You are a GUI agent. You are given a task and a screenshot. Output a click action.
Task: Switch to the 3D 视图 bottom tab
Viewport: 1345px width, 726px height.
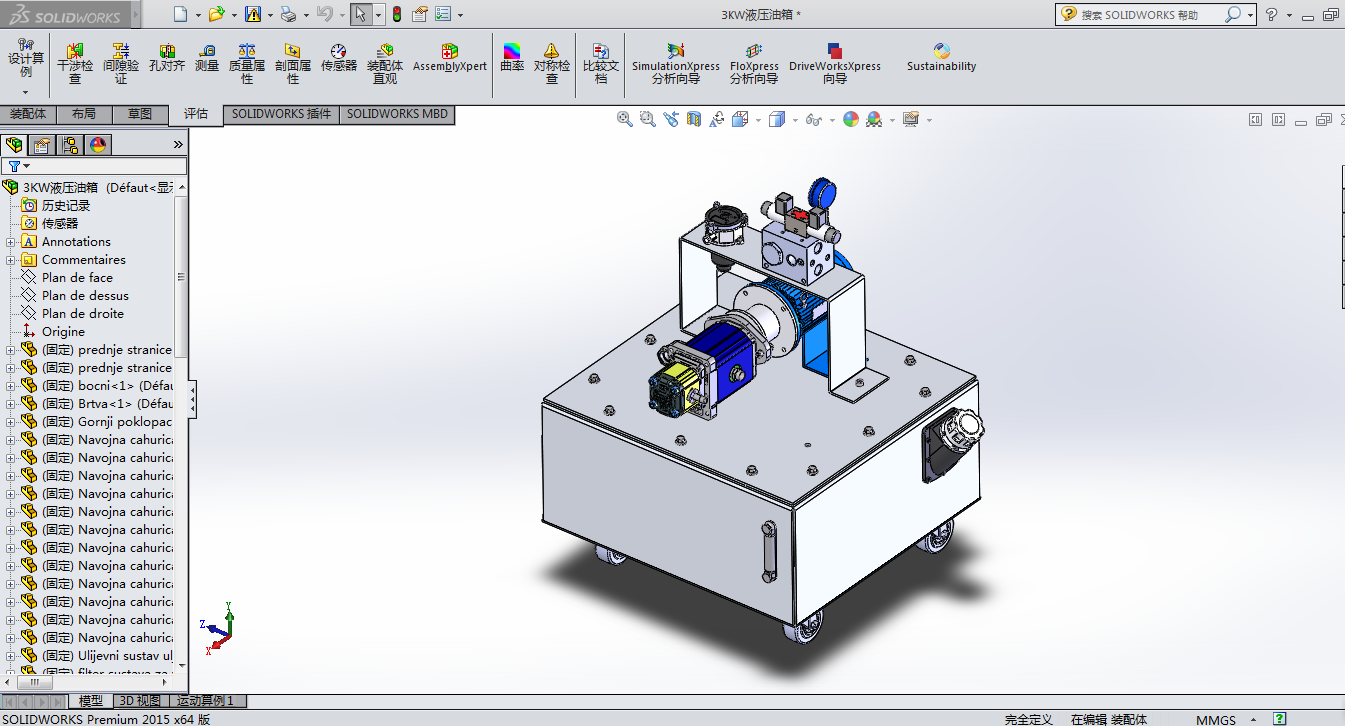(x=140, y=701)
